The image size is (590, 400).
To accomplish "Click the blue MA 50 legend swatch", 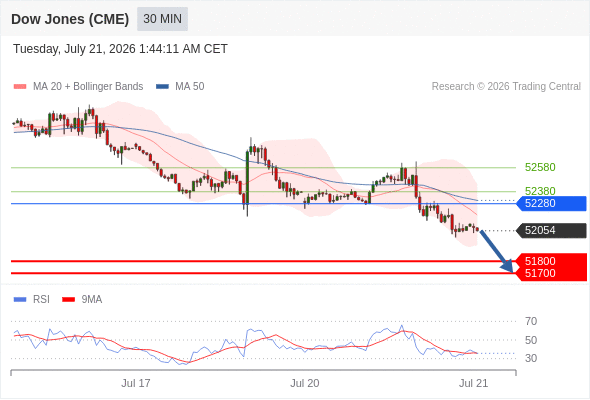I will pos(162,87).
